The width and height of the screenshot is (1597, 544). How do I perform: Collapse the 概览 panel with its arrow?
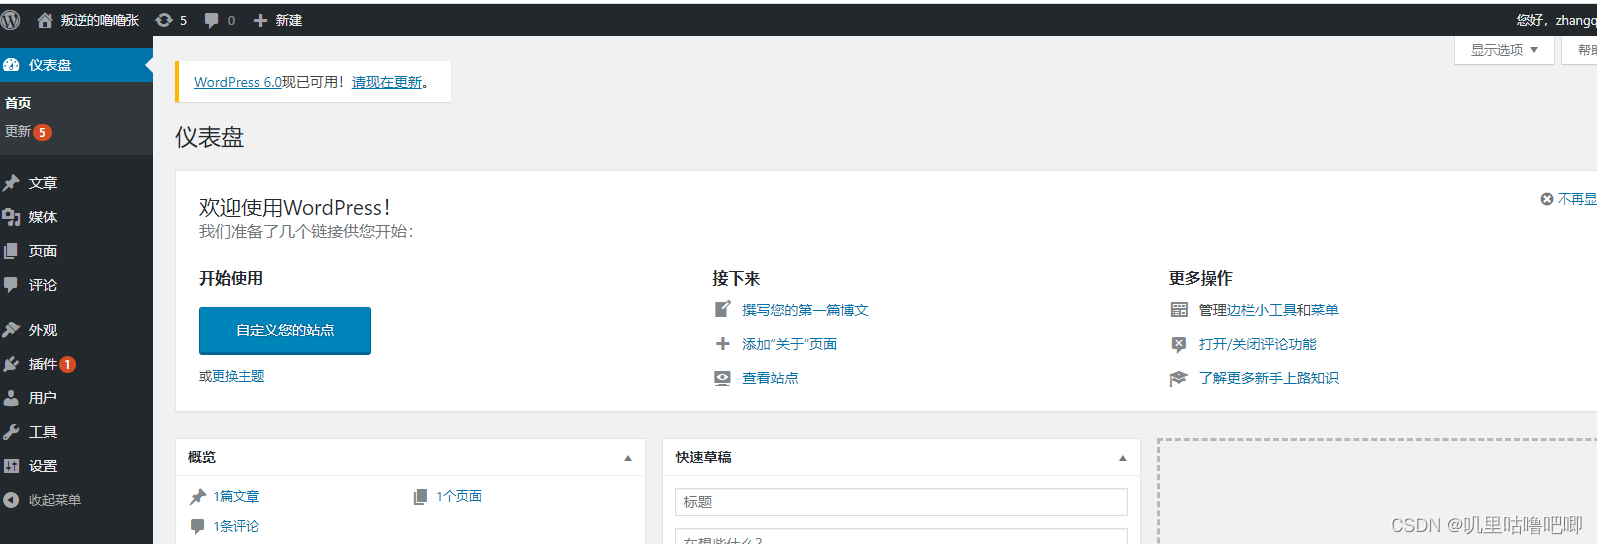click(628, 458)
